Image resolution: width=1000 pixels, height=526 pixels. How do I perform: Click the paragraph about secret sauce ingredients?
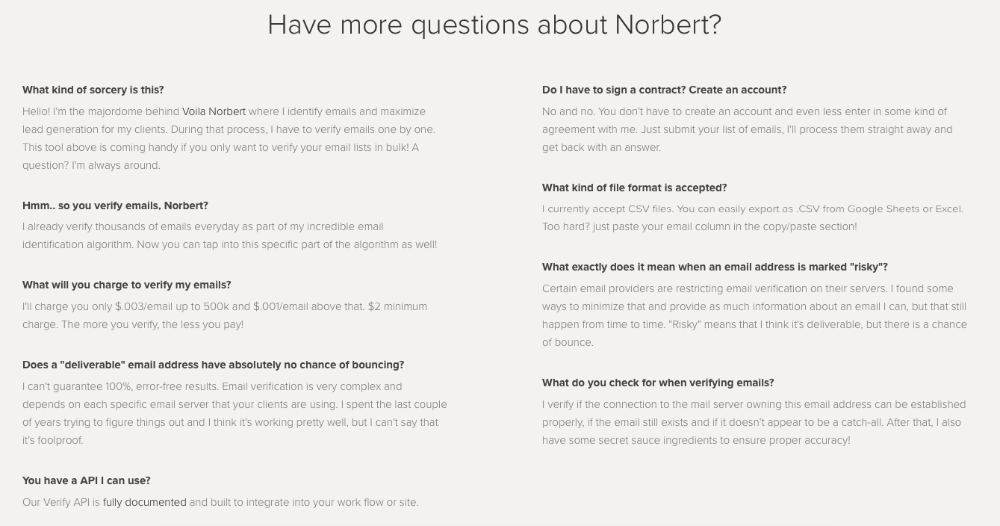pos(754,422)
